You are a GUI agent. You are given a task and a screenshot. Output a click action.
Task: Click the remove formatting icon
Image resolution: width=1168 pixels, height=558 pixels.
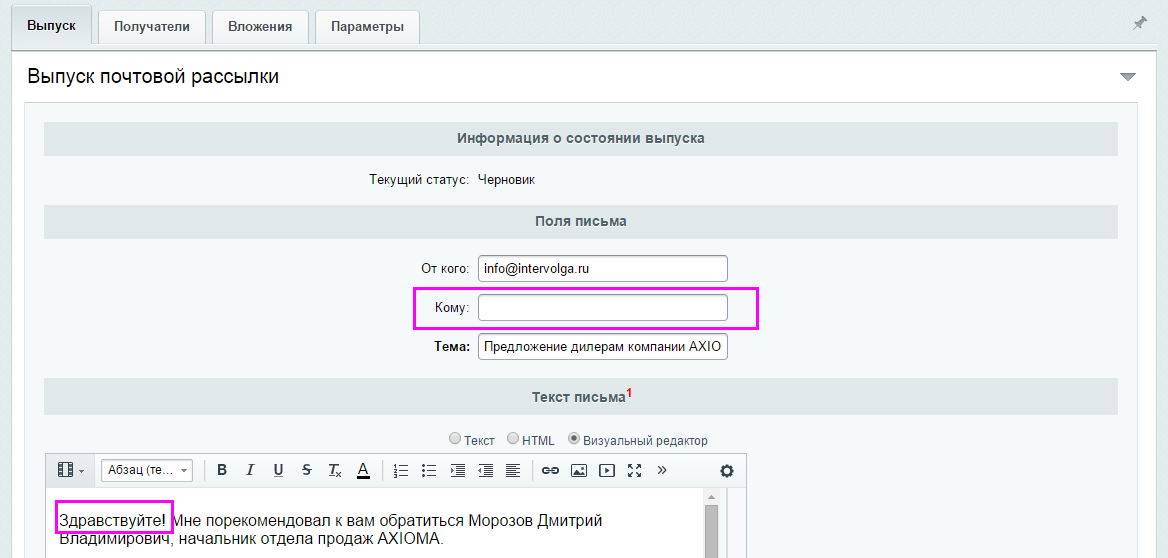click(x=334, y=470)
